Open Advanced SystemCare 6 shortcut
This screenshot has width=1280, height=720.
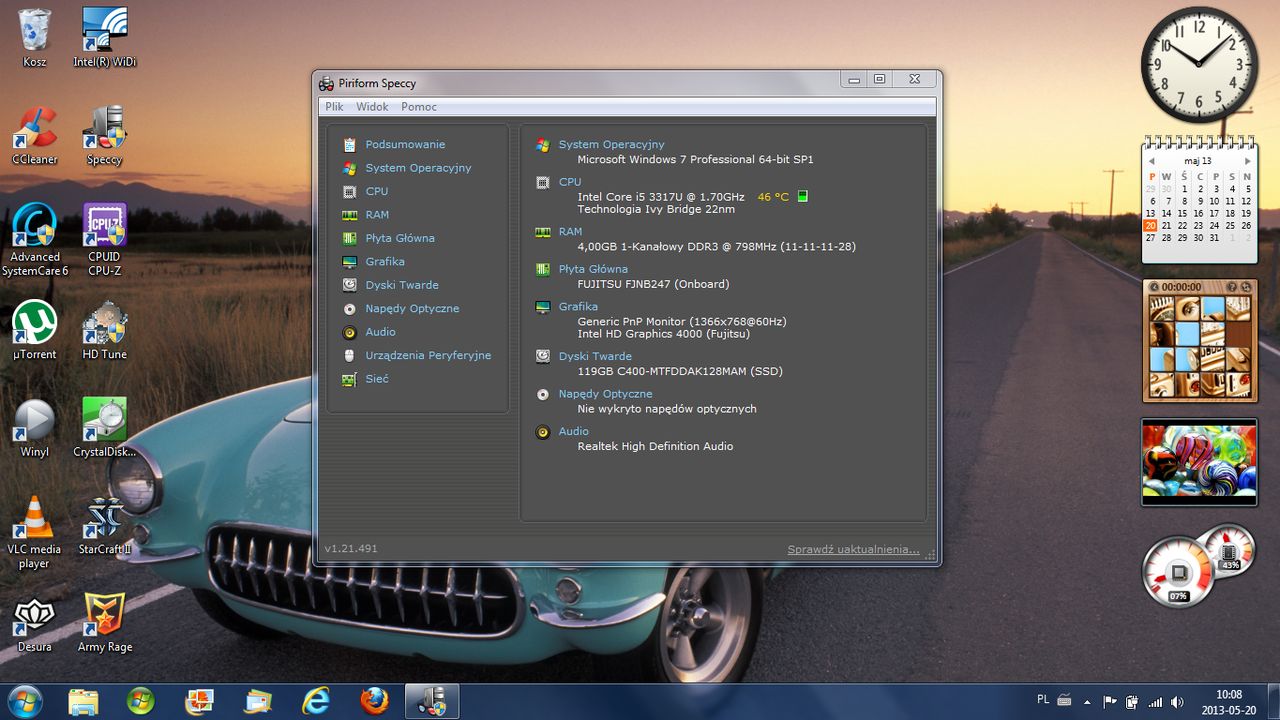click(35, 240)
